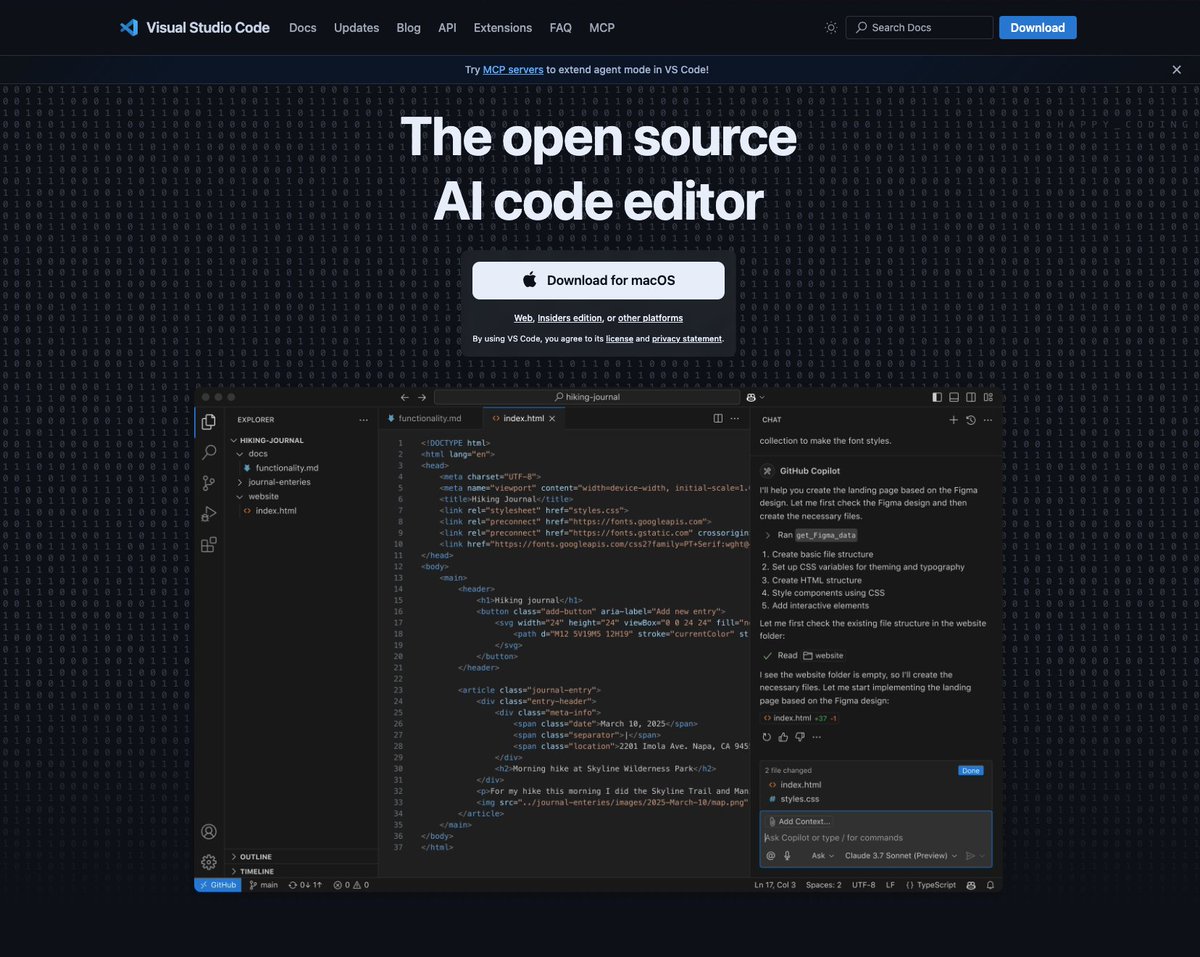The width and height of the screenshot is (1200, 957).
Task: Toggle the website color theme sun icon
Action: [x=831, y=28]
